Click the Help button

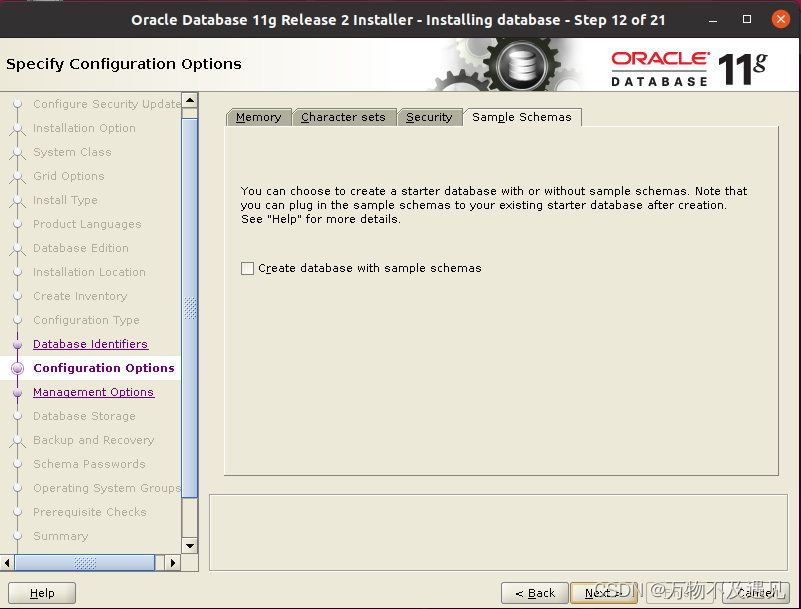(42, 593)
